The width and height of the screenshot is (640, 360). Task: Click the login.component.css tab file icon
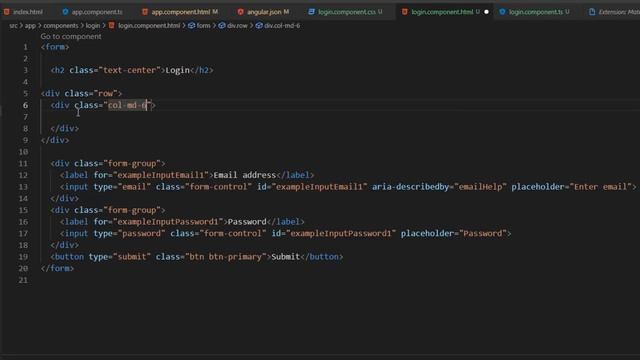[x=311, y=12]
